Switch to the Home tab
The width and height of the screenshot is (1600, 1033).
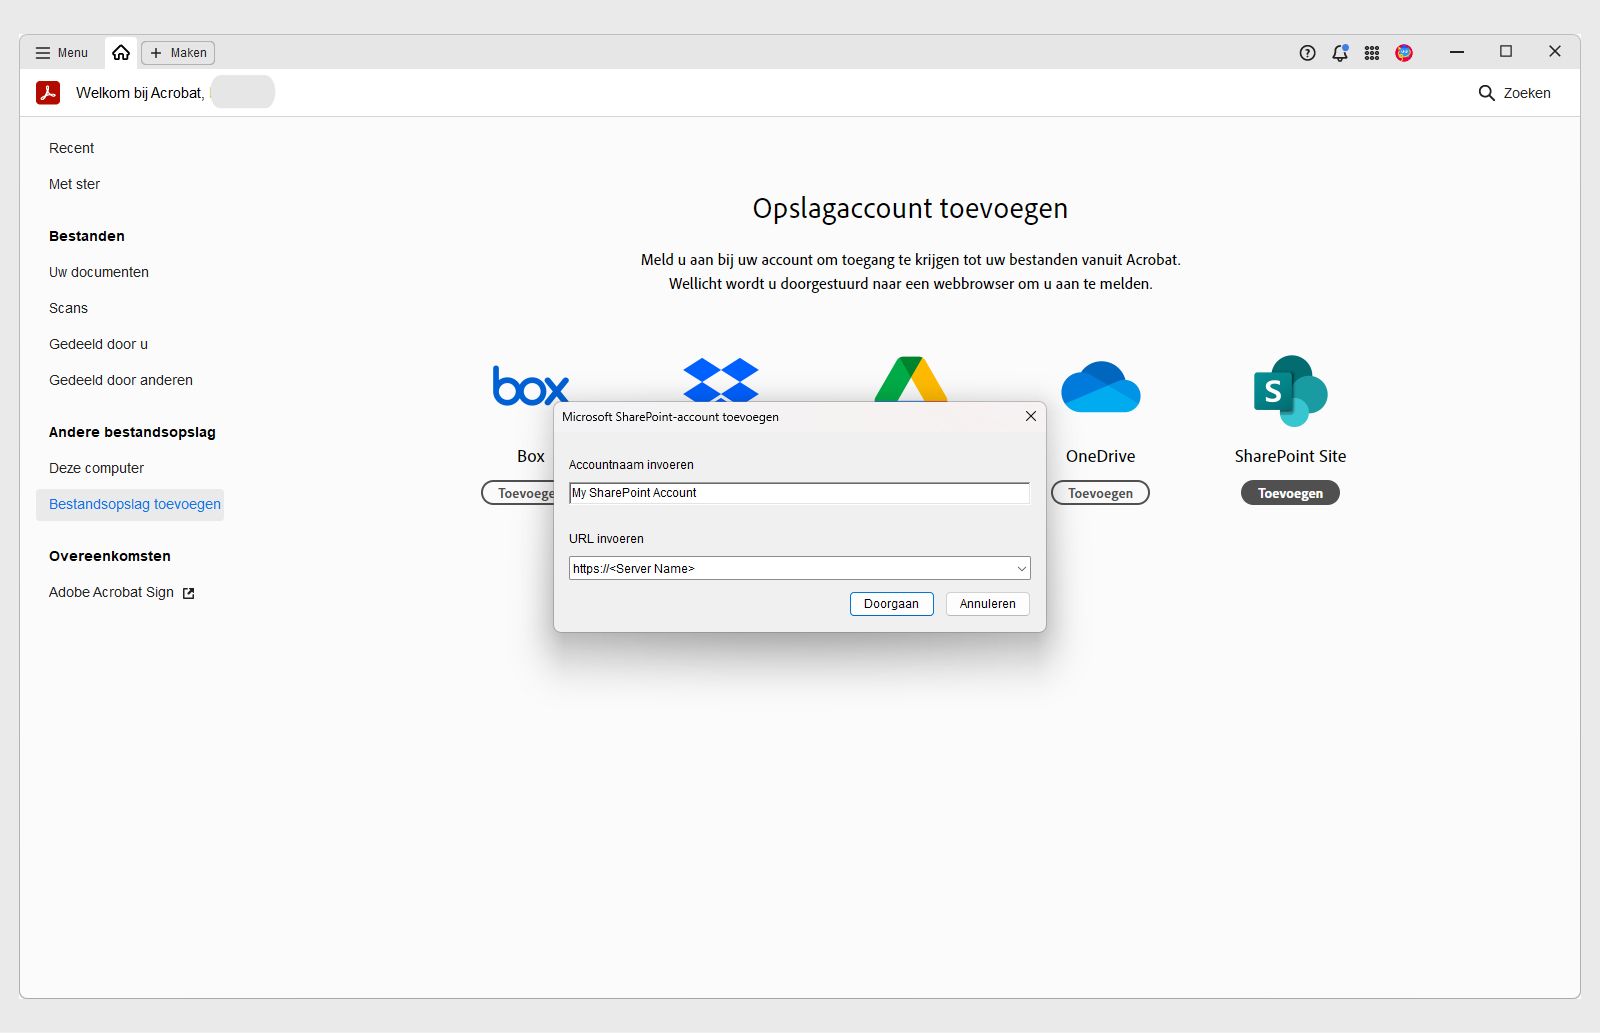(x=120, y=52)
